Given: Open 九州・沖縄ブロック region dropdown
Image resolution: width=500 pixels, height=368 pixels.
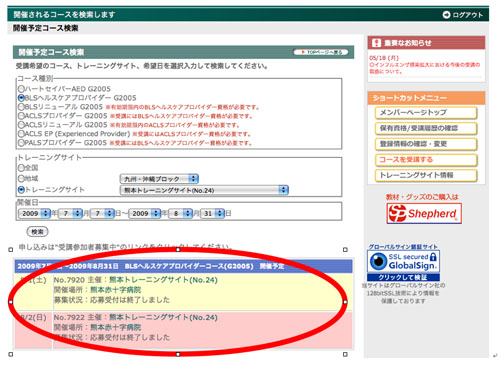Looking at the screenshot, I should coord(159,179).
